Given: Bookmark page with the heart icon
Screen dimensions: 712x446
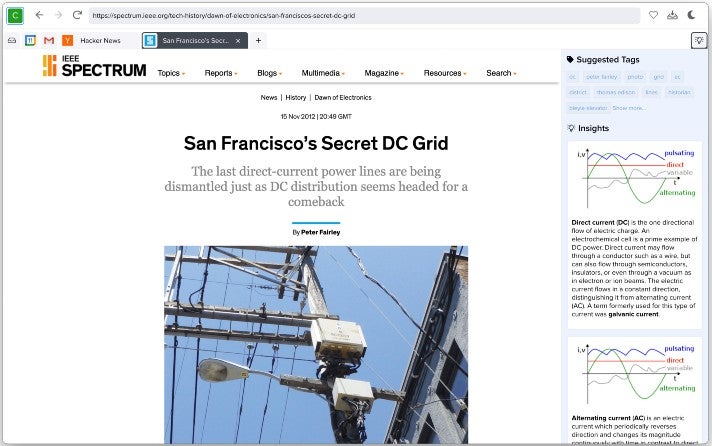Looking at the screenshot, I should 653,15.
